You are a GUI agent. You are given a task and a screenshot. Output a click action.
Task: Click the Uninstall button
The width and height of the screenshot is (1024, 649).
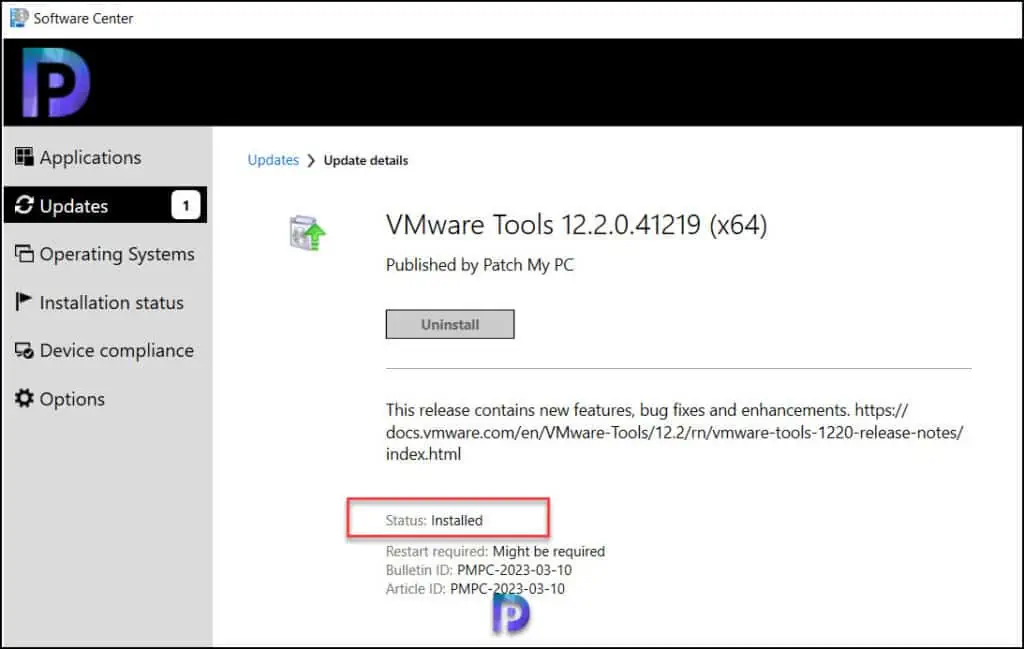point(450,324)
